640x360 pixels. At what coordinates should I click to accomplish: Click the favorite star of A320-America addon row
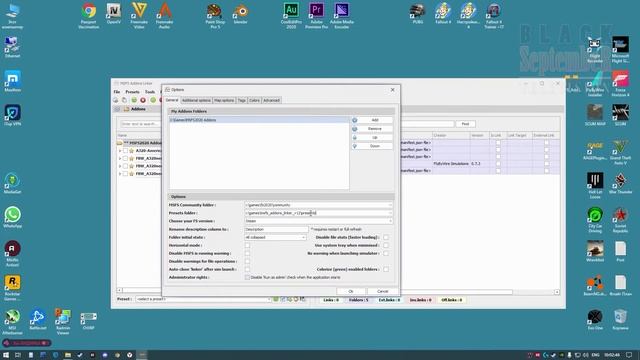(131, 151)
